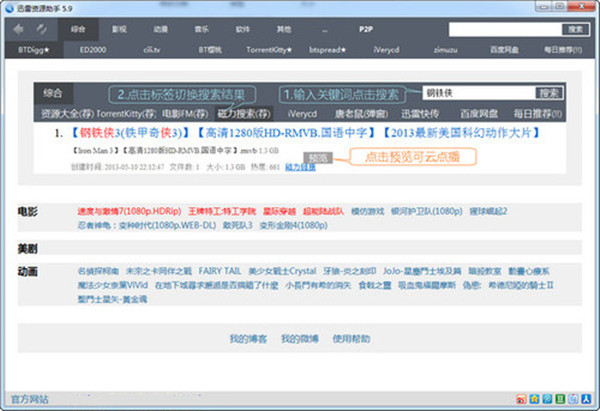Select the 唐老鼠(弹窗) tab in the guide
The width and height of the screenshot is (600, 411).
point(361,114)
